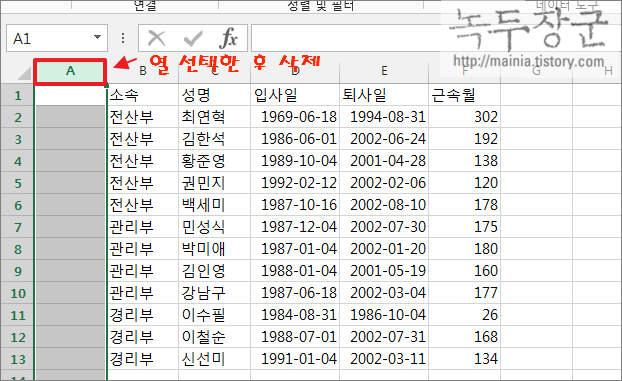Click the 소속 header cell
The image size is (622, 381).
(143, 95)
